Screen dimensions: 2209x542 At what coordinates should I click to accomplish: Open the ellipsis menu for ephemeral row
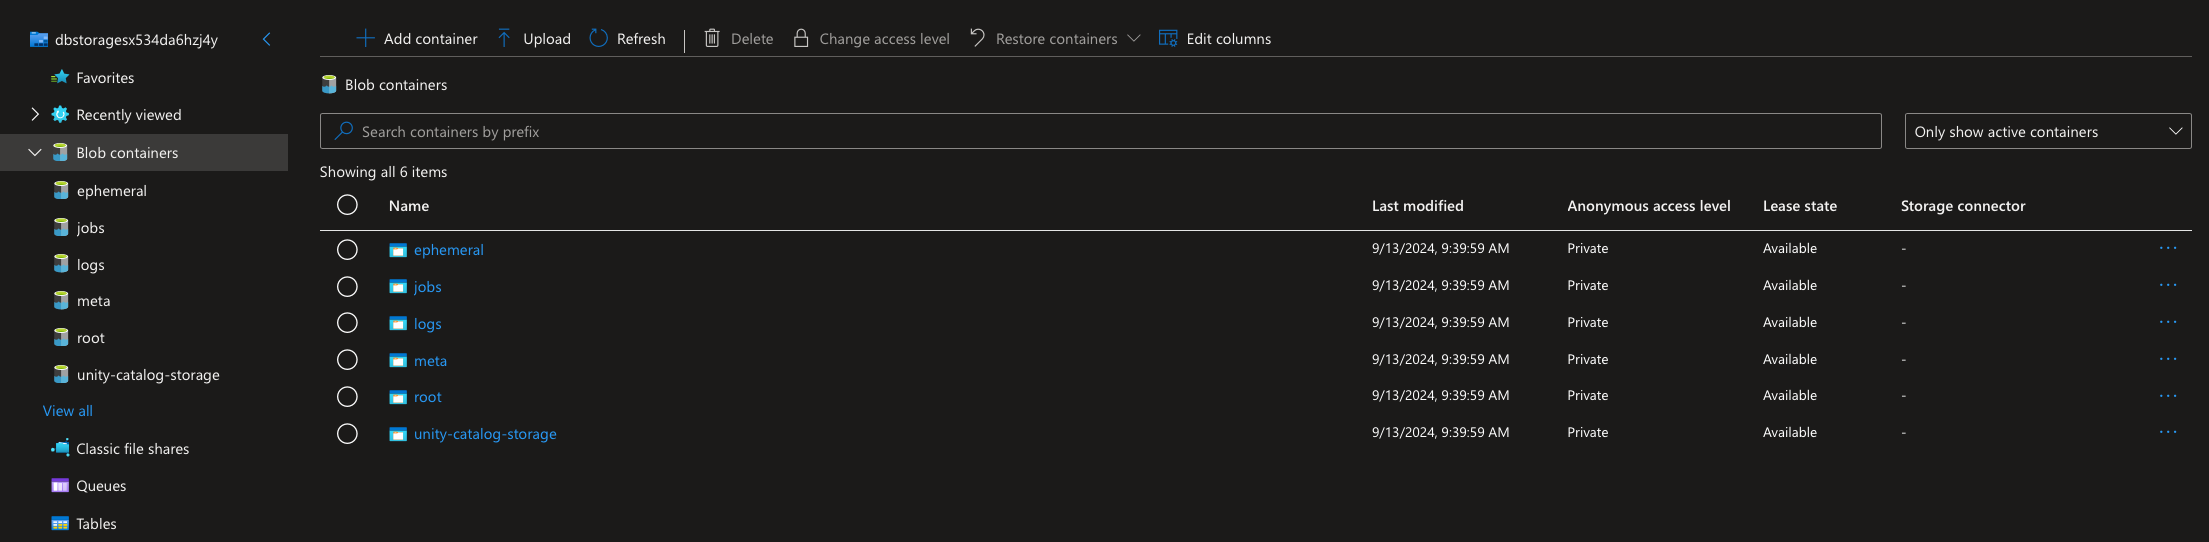(2167, 248)
